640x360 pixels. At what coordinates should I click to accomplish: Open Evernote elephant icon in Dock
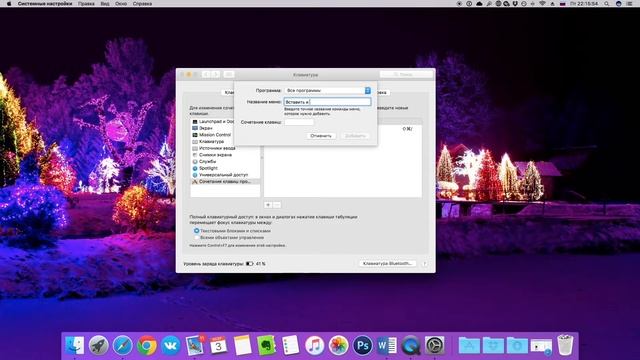tap(267, 346)
